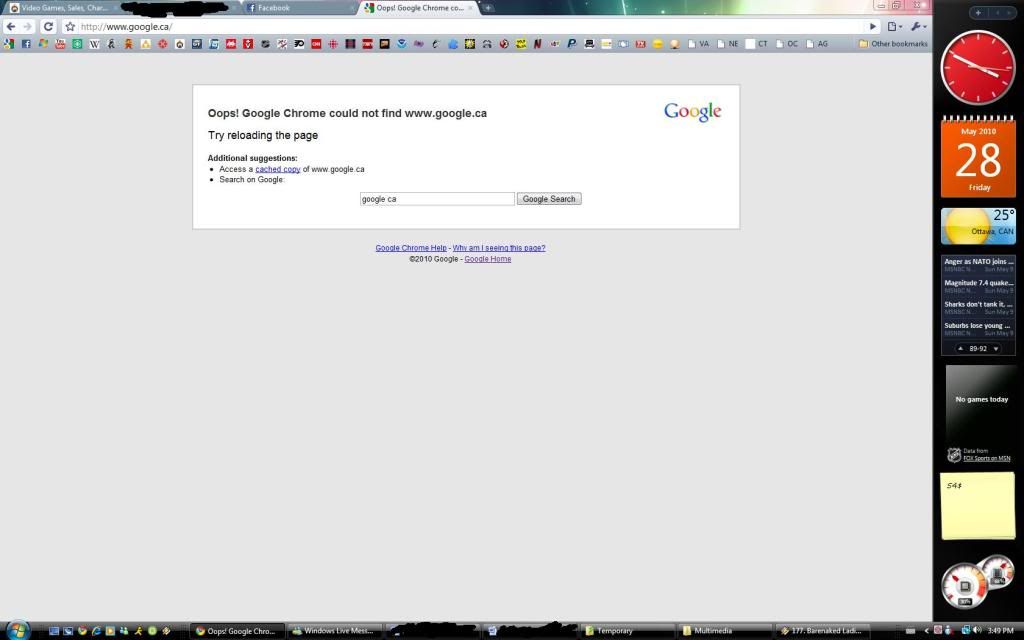Switch to the Video Games, Sales, Charts tab
This screenshot has height=640, width=1024.
coord(58,8)
